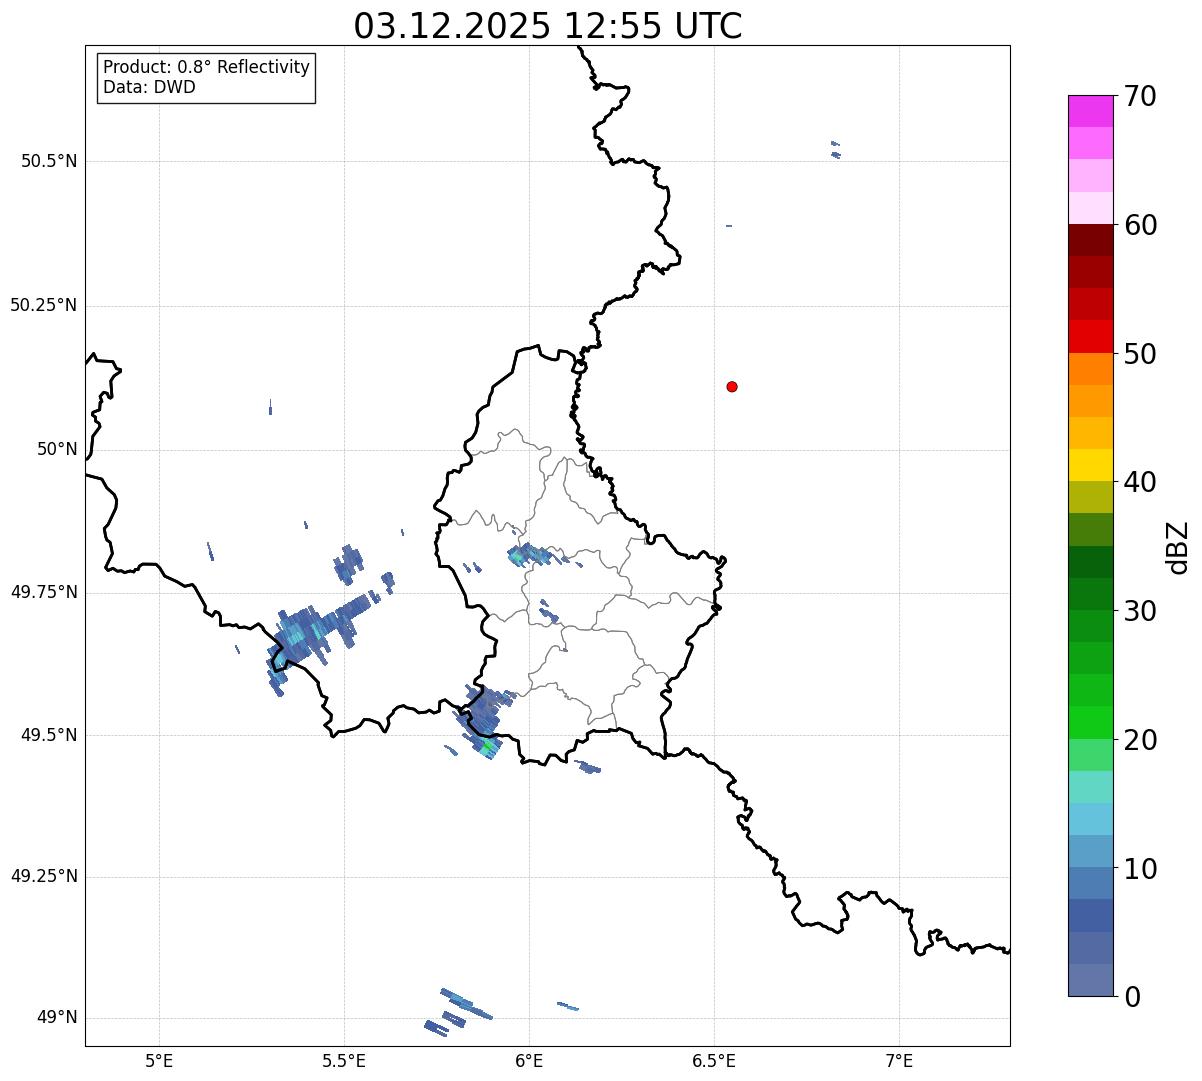Click the 50.5°N latitude label

[x=48, y=161]
